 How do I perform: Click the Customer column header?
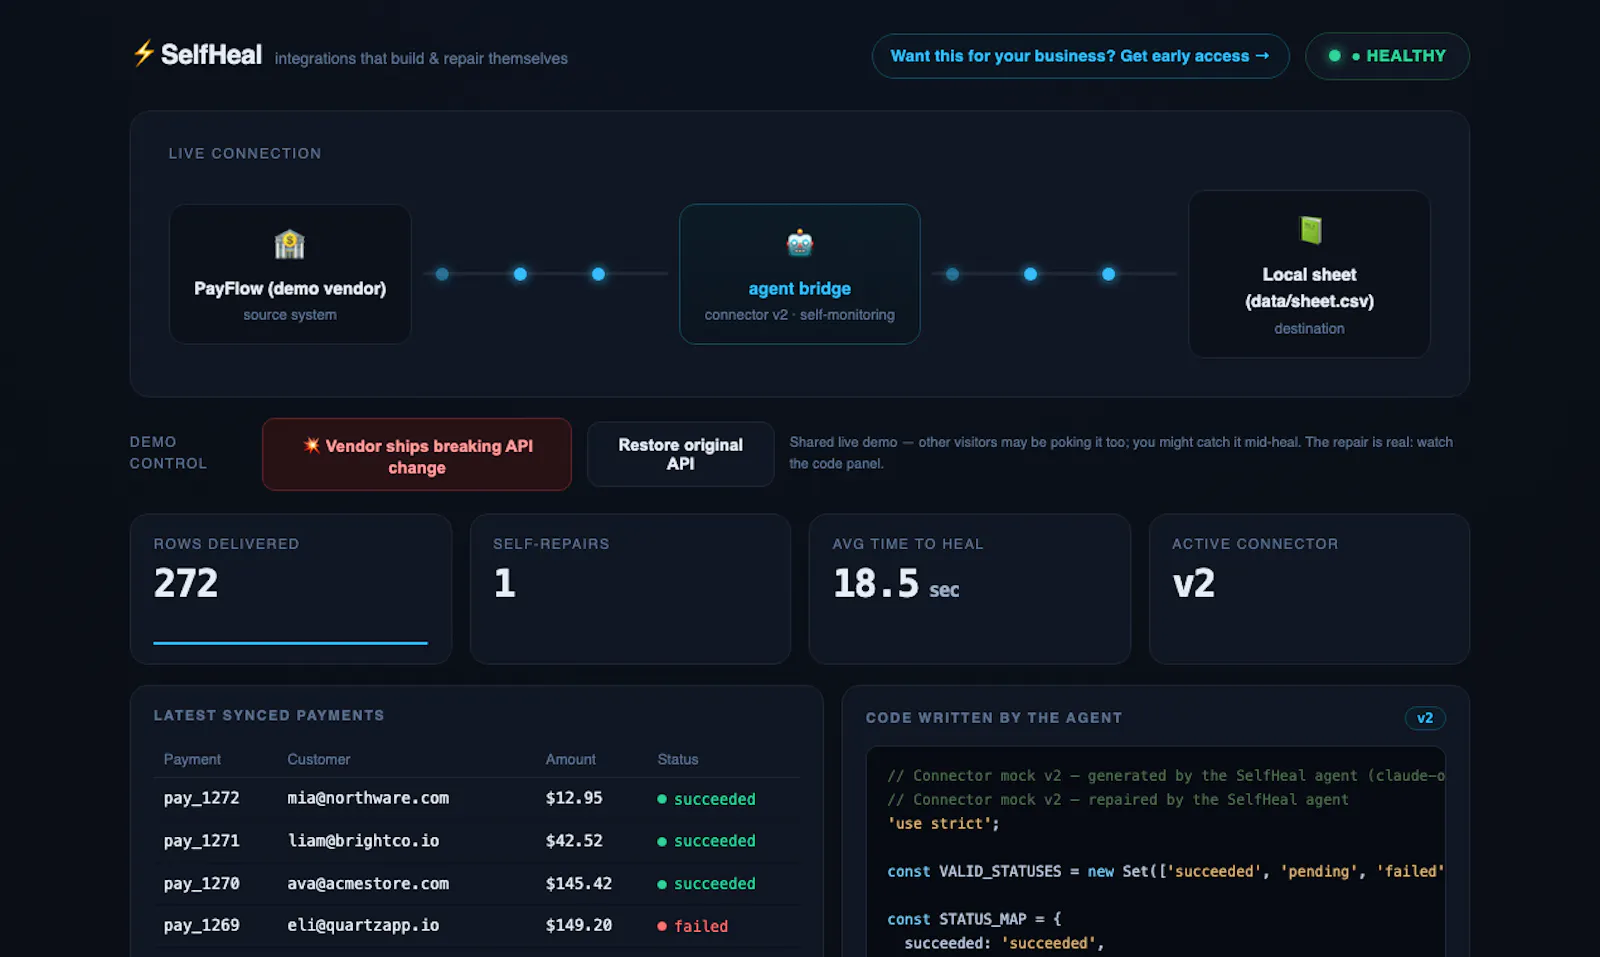pyautogui.click(x=319, y=759)
